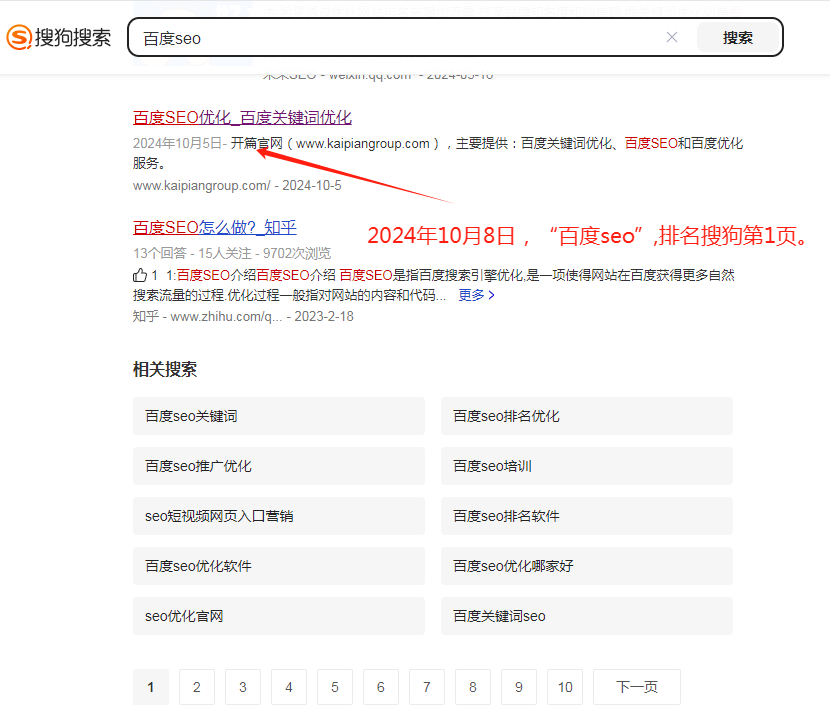Click the thumbs-up icon on the Zhihu result
Screen dimensions: 830x718
pos(141,276)
